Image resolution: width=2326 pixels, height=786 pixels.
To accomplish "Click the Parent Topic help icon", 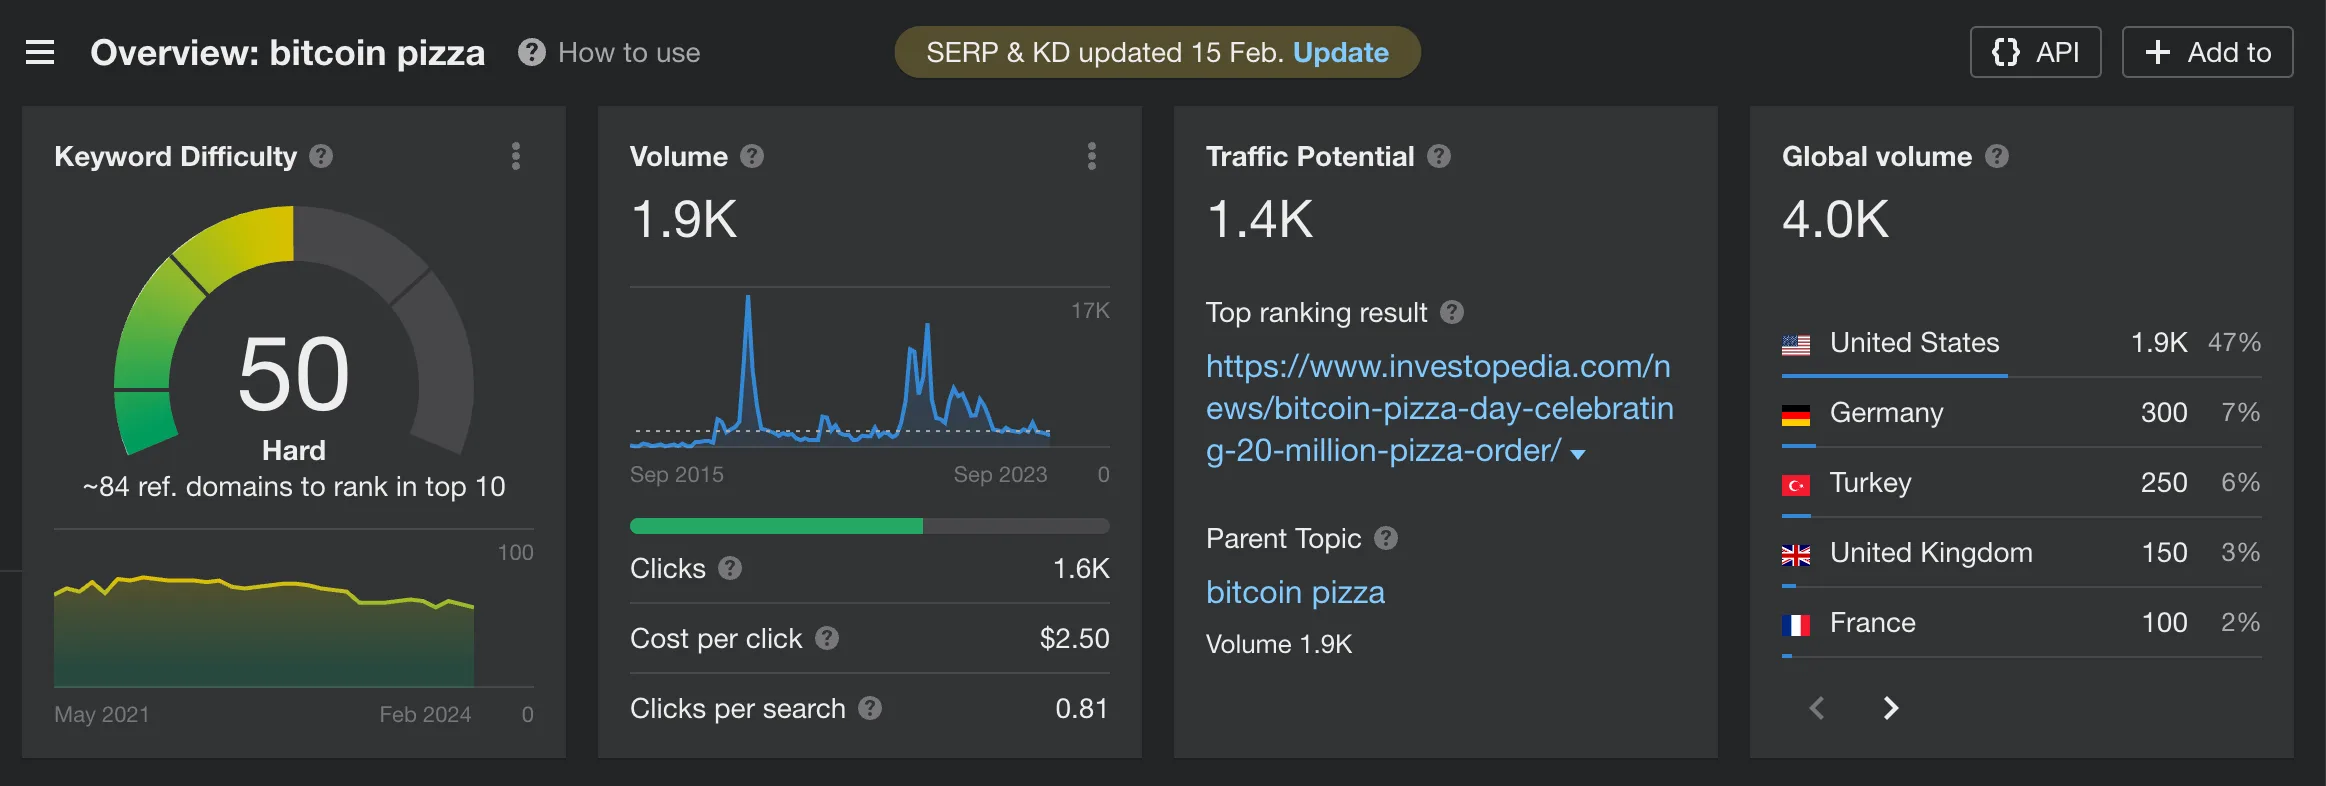I will tap(1388, 538).
